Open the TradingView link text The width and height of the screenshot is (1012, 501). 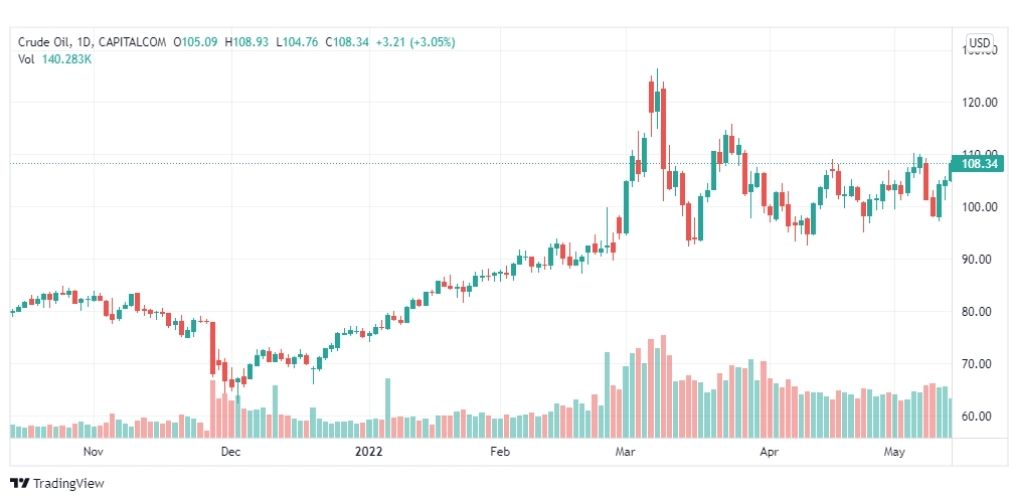(x=68, y=484)
